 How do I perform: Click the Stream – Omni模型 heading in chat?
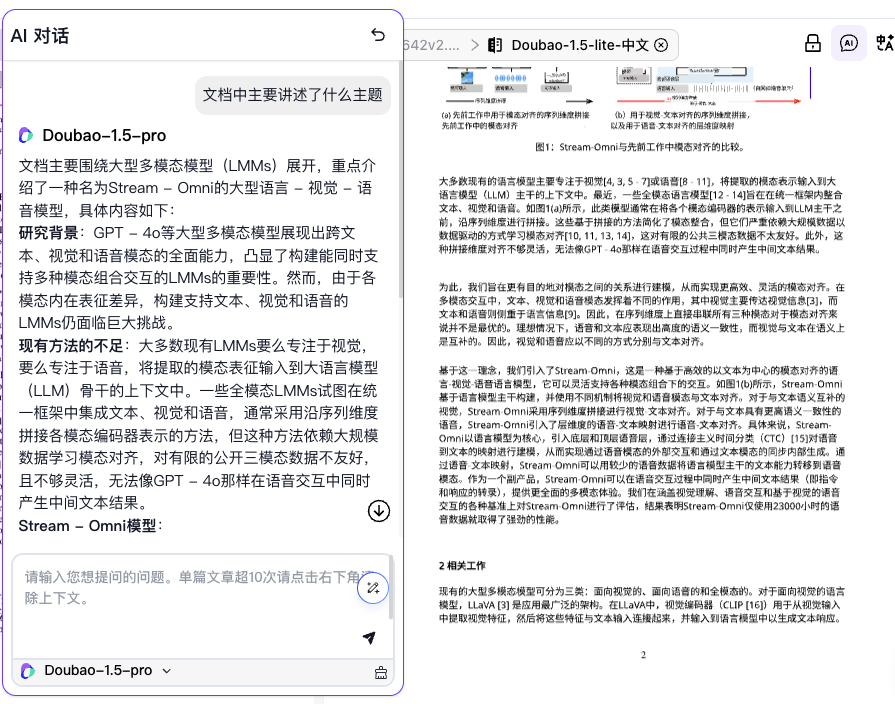click(88, 526)
